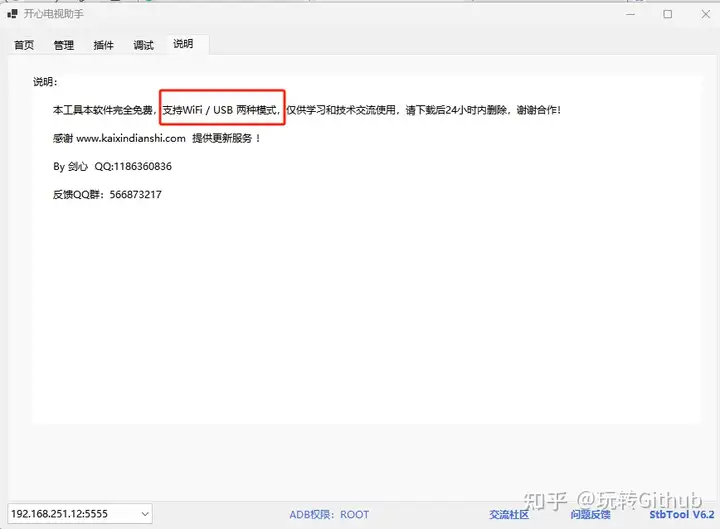
Task: Expand the device IP dropdown arrow
Action: tap(144, 514)
